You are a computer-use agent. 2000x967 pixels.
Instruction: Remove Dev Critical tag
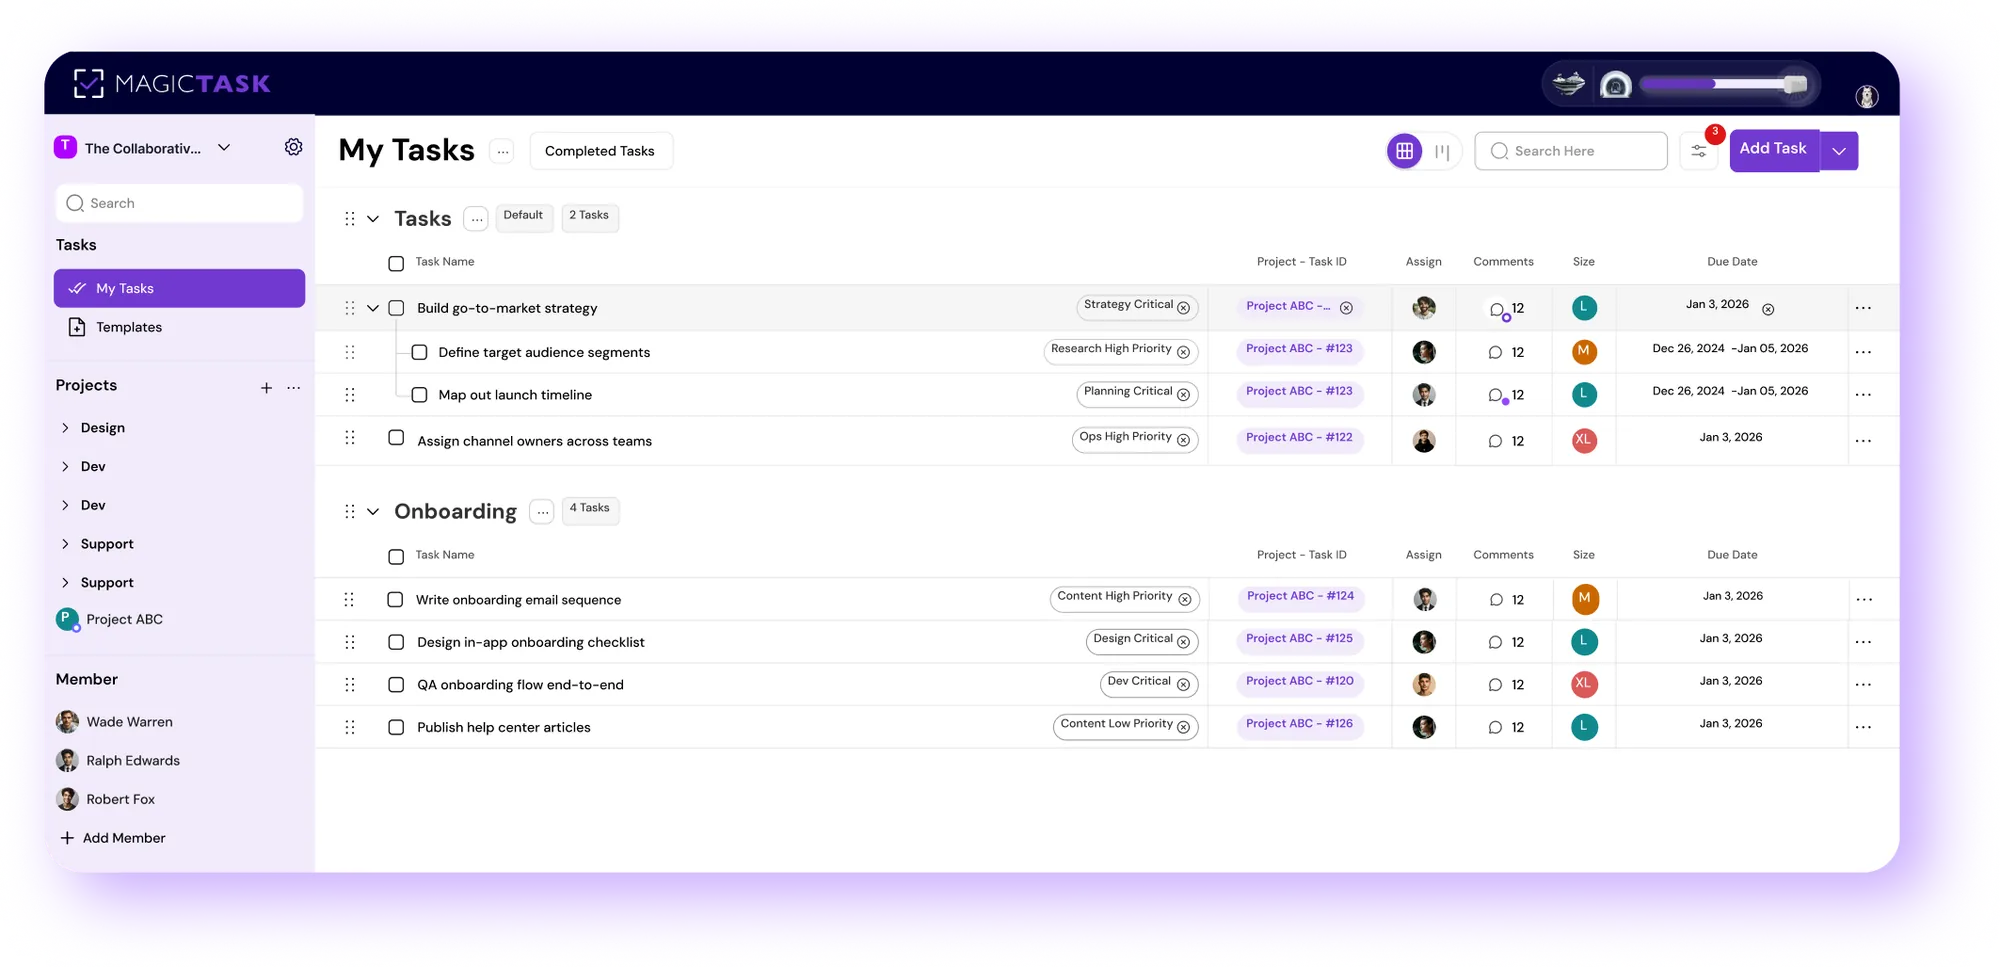coord(1184,685)
